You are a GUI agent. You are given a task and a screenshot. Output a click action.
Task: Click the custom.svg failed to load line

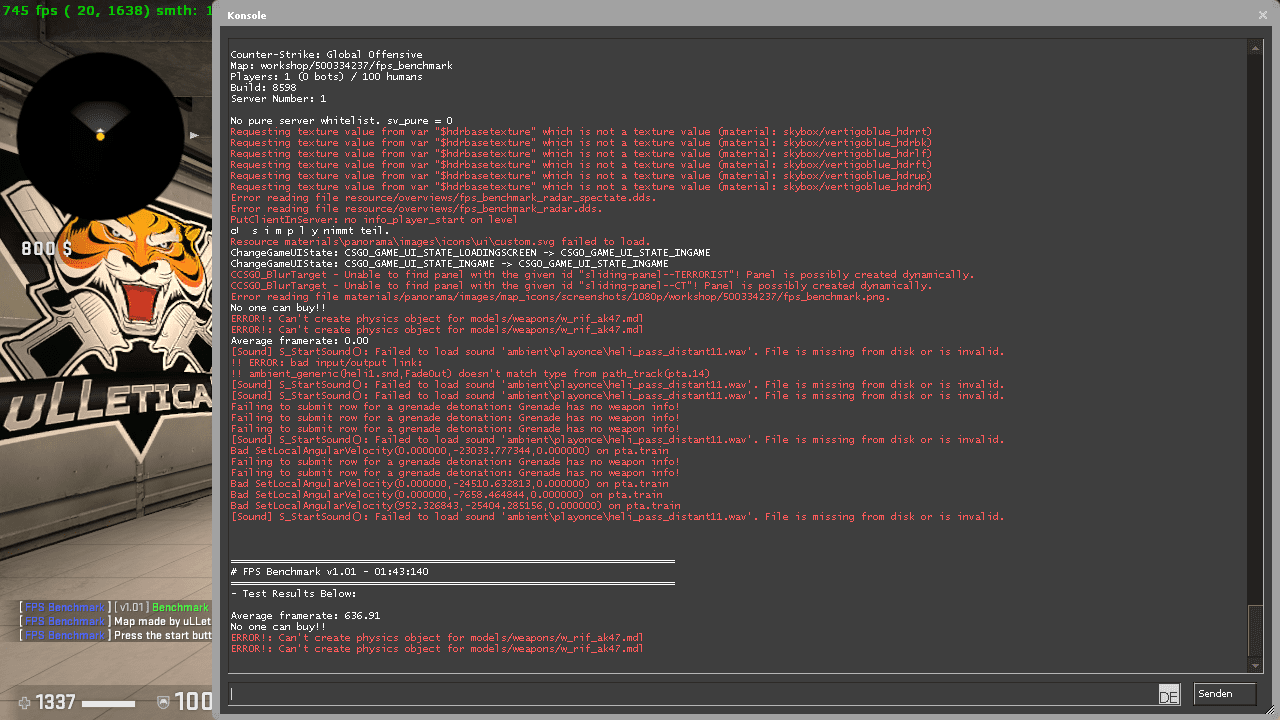pos(440,242)
